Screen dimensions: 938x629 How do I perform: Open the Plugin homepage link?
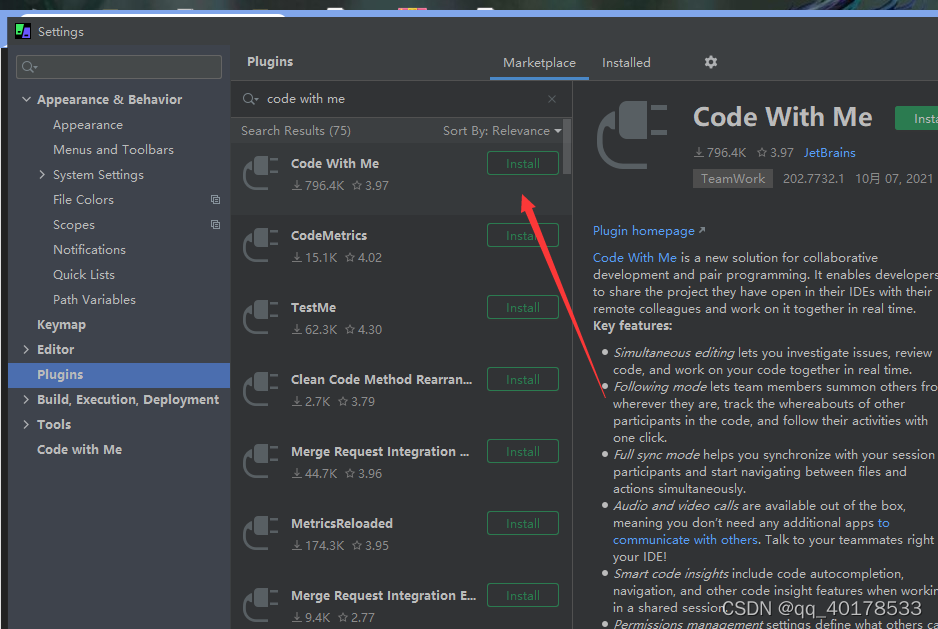click(x=648, y=230)
